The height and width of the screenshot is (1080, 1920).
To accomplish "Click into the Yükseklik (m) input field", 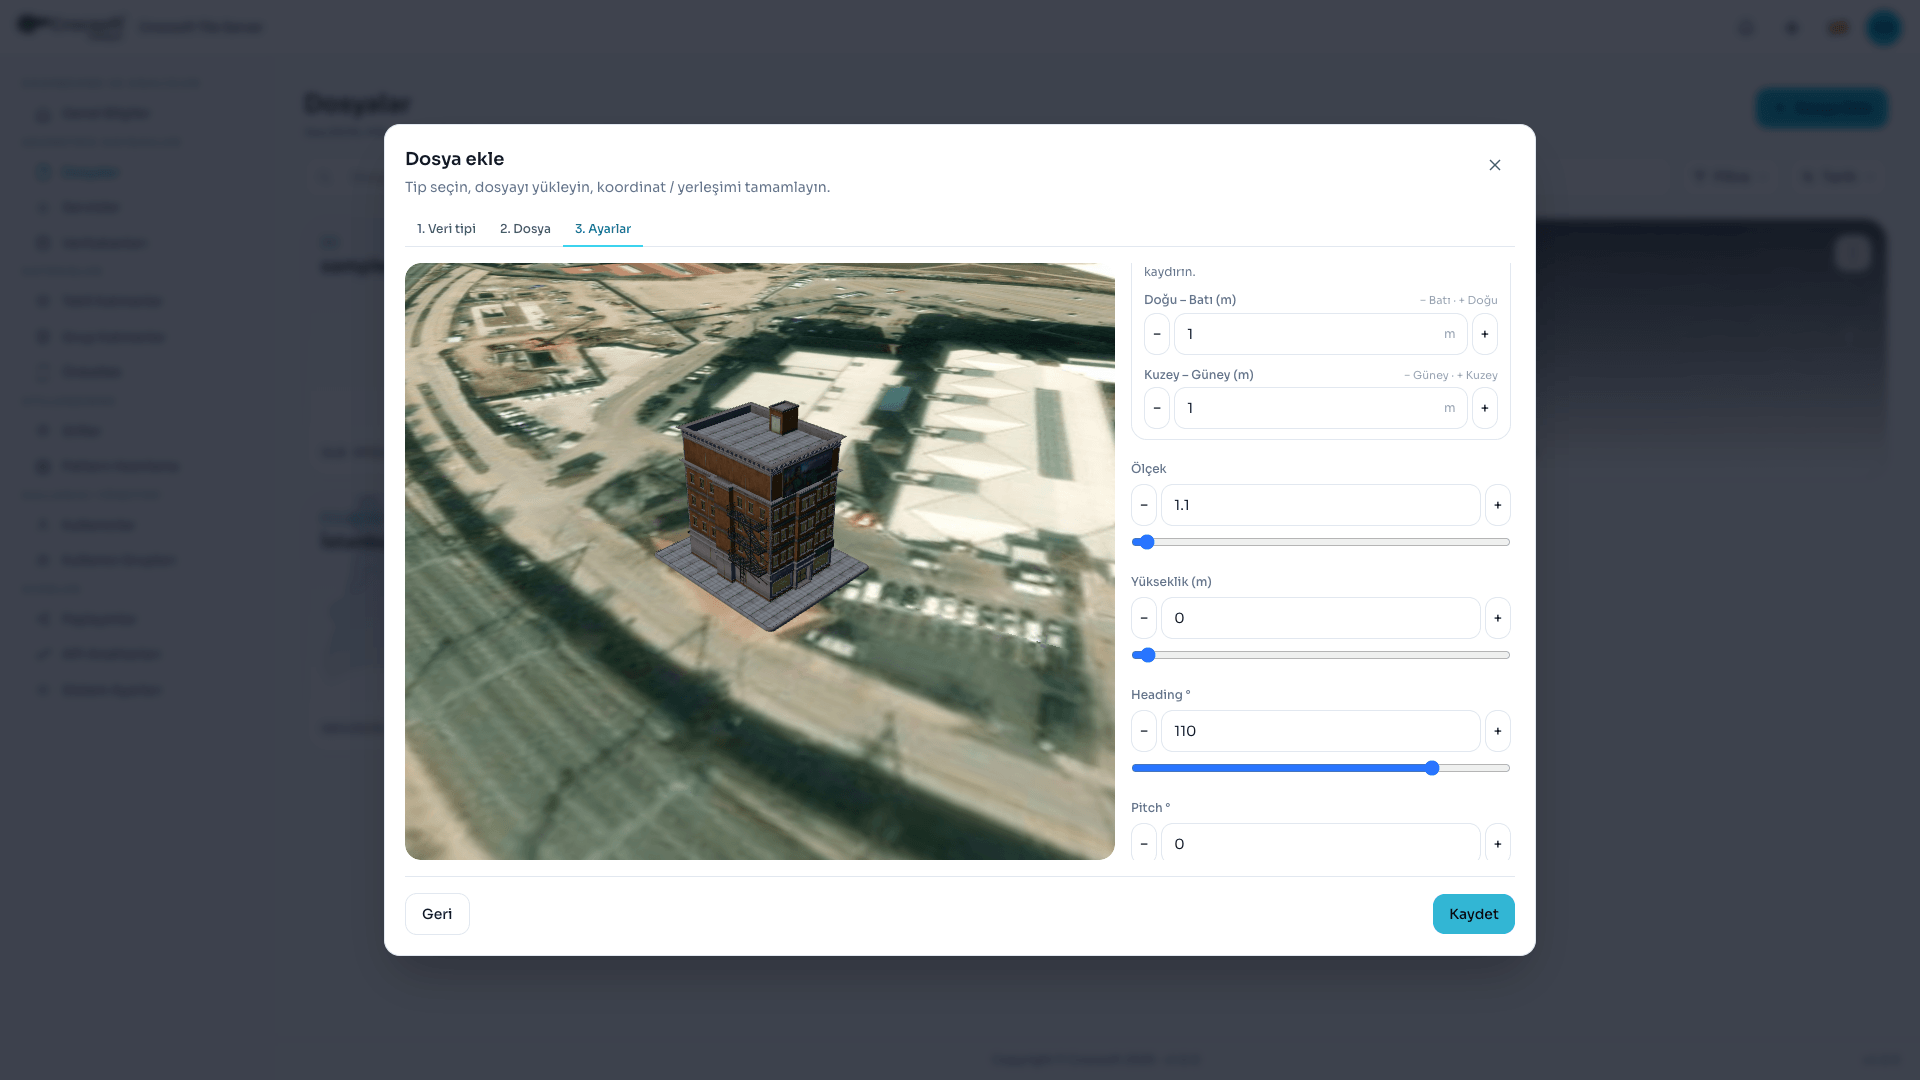I will (x=1321, y=618).
